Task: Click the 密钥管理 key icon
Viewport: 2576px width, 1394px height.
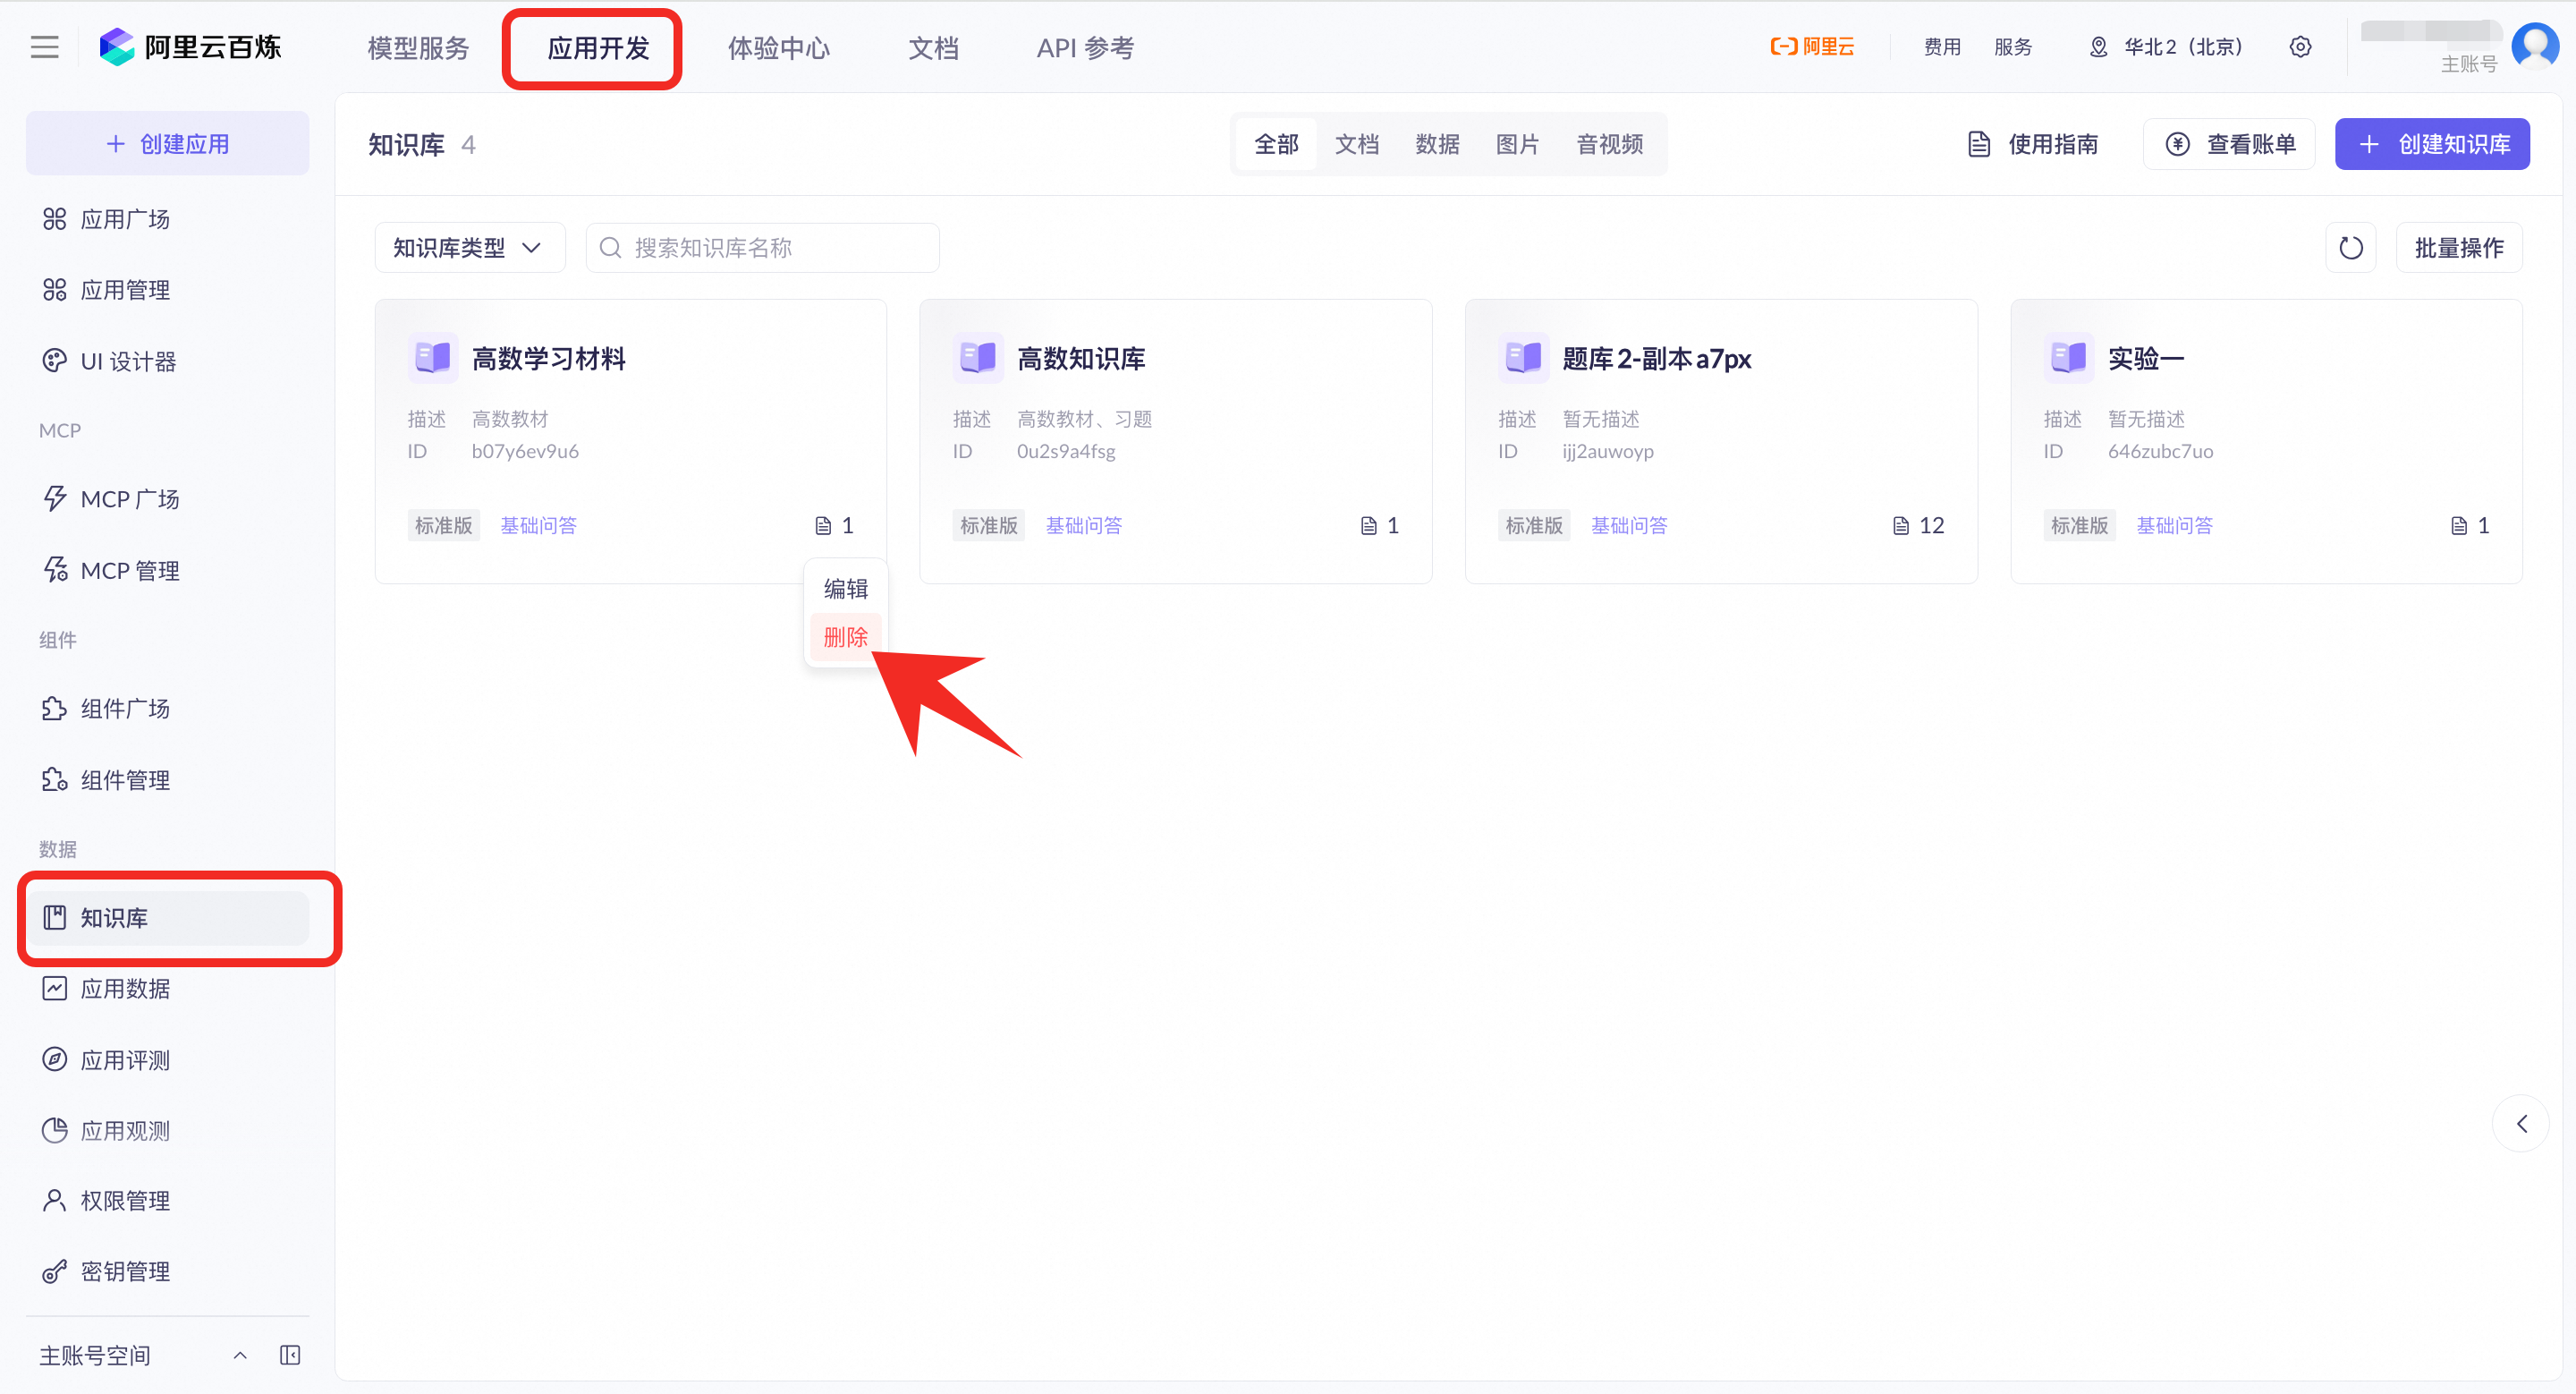Action: click(54, 1271)
